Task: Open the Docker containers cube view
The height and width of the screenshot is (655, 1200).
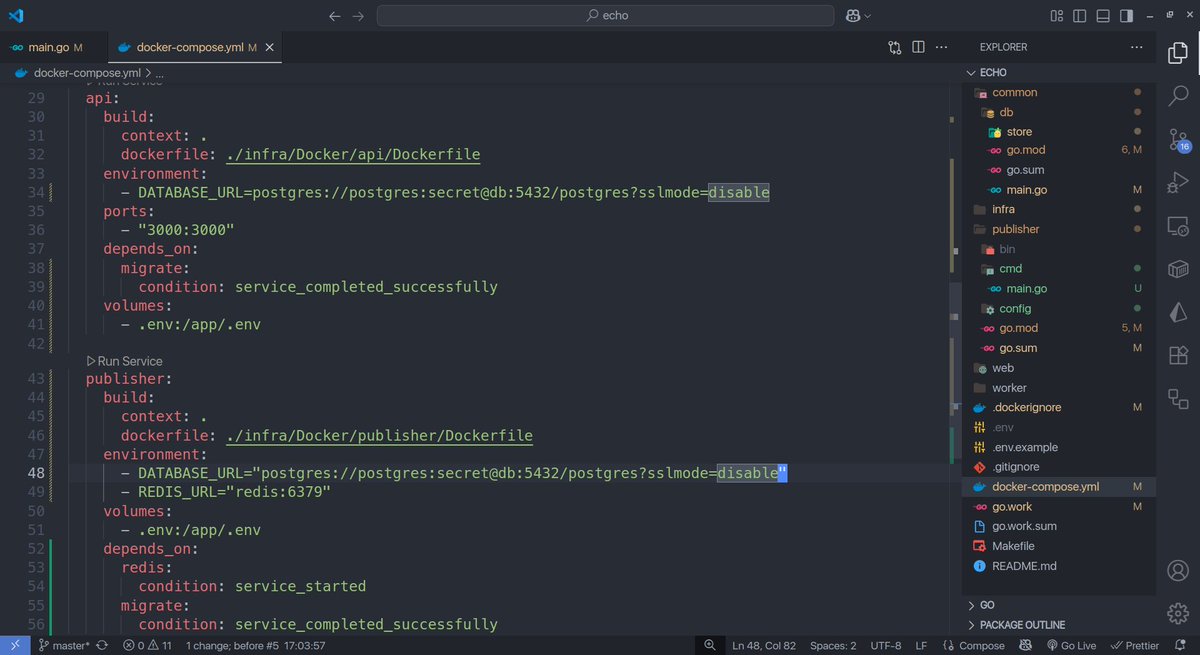Action: 1177,270
